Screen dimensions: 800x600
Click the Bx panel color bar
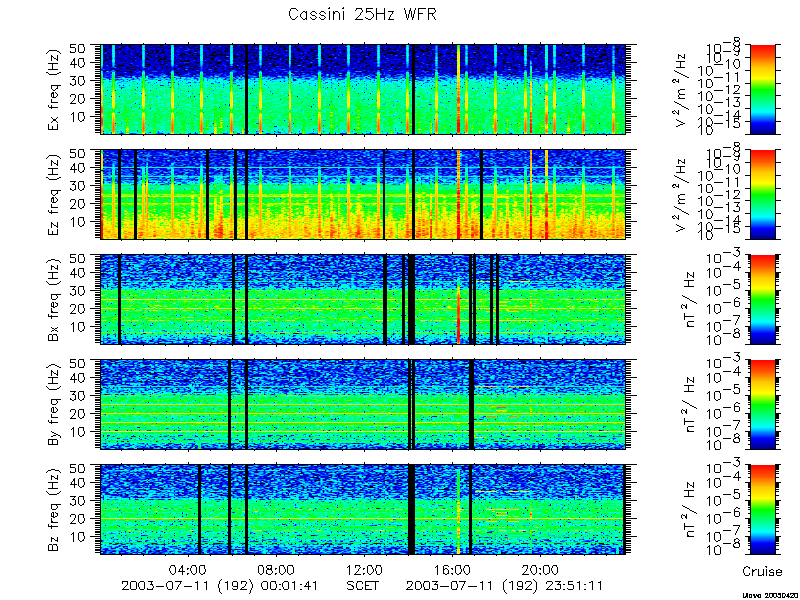pos(762,299)
